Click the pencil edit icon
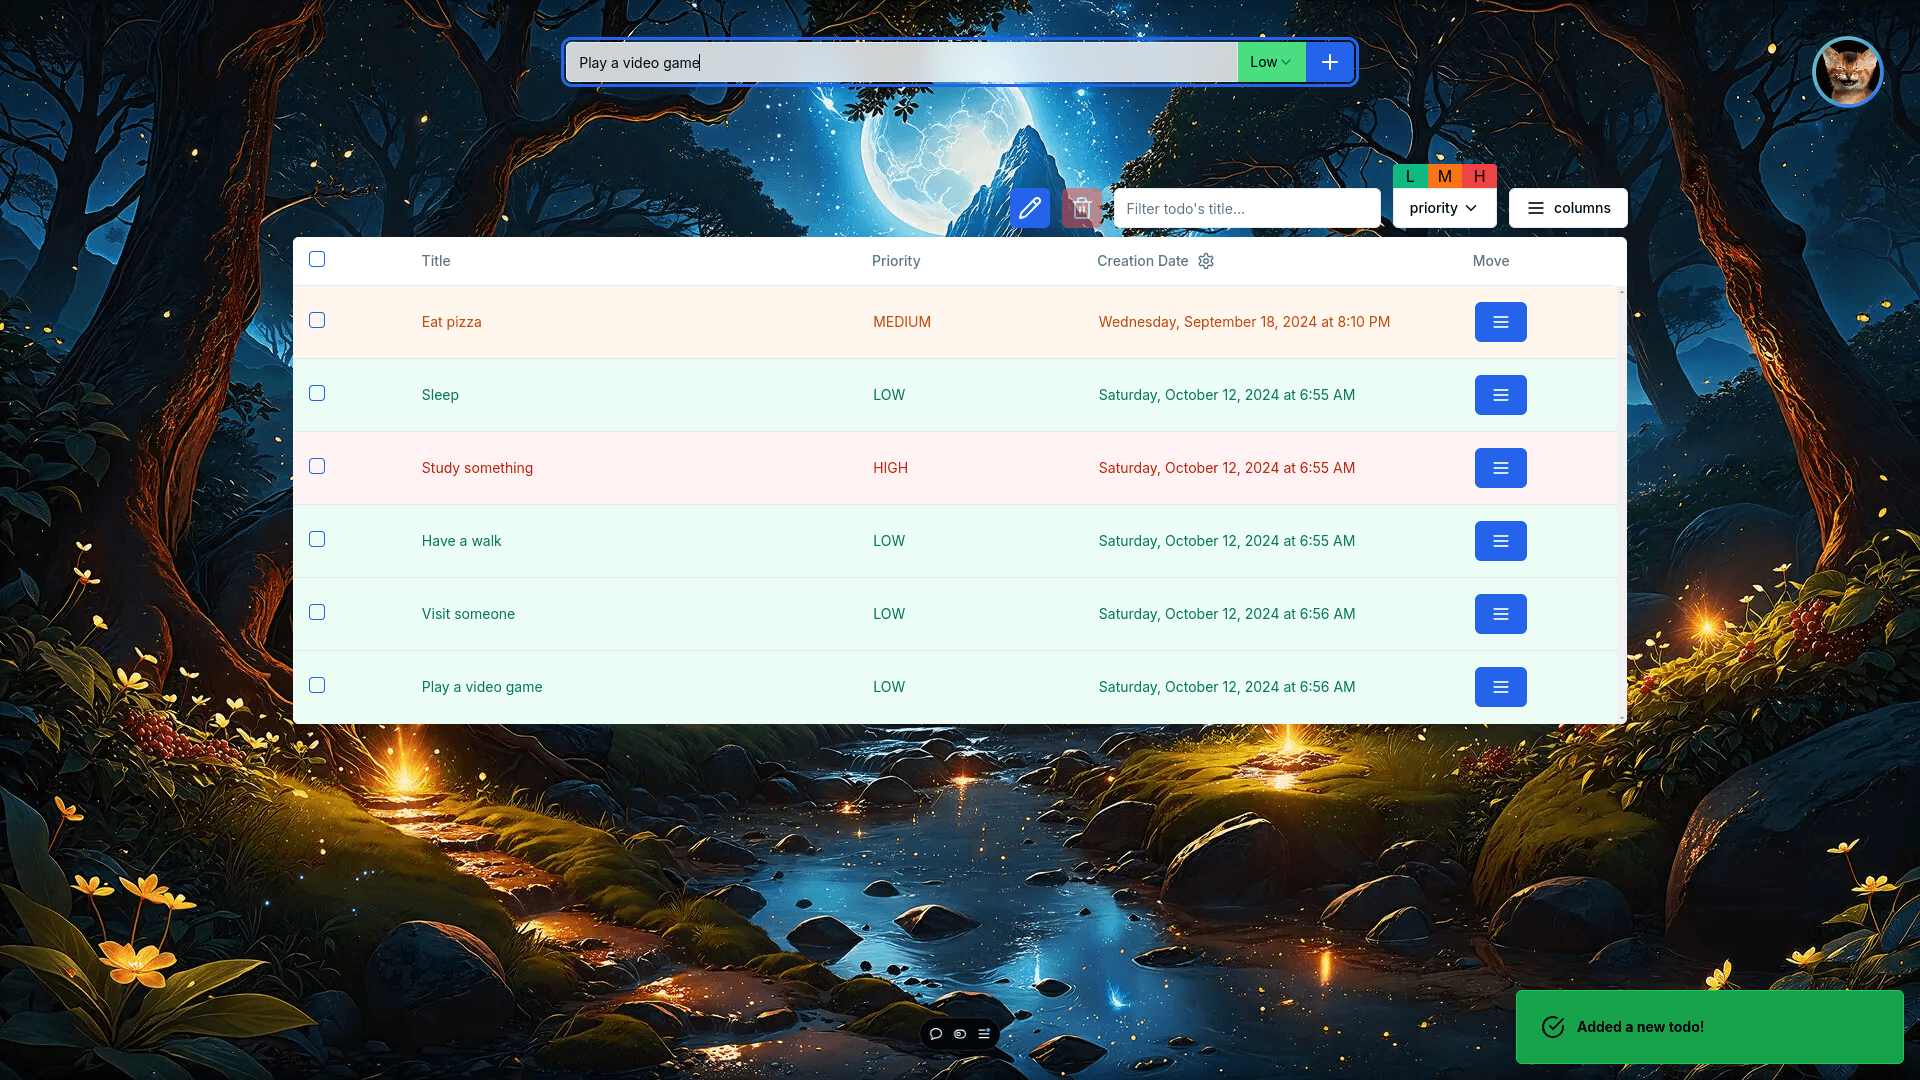1920x1080 pixels. click(x=1029, y=208)
